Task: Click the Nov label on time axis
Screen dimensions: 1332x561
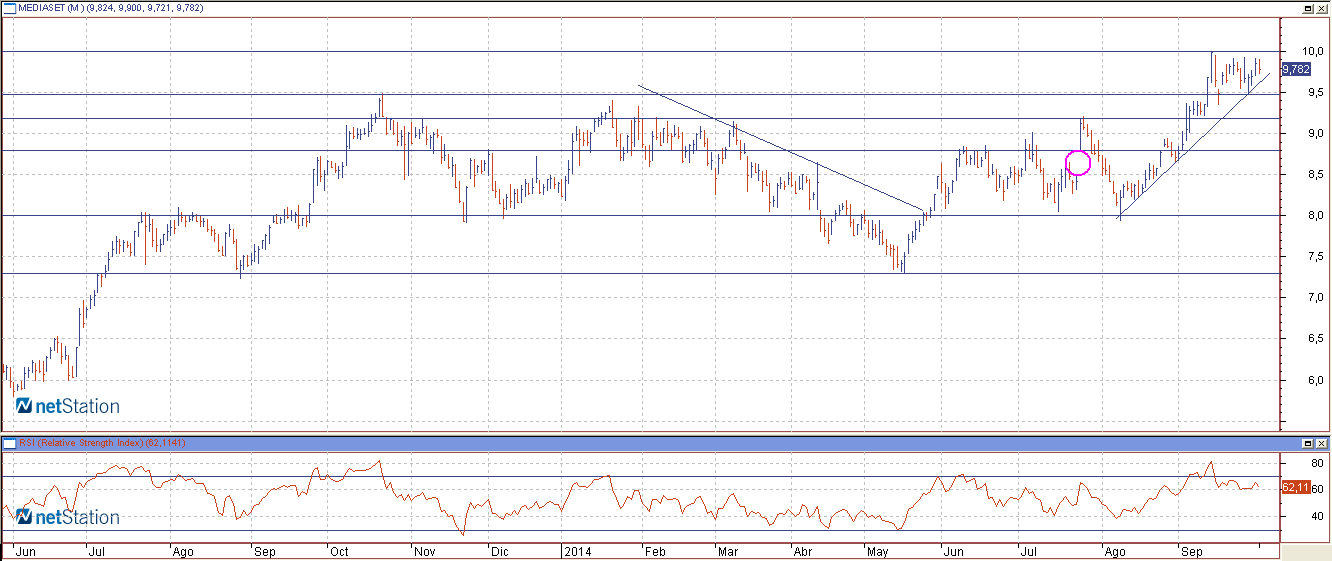Action: tap(424, 551)
